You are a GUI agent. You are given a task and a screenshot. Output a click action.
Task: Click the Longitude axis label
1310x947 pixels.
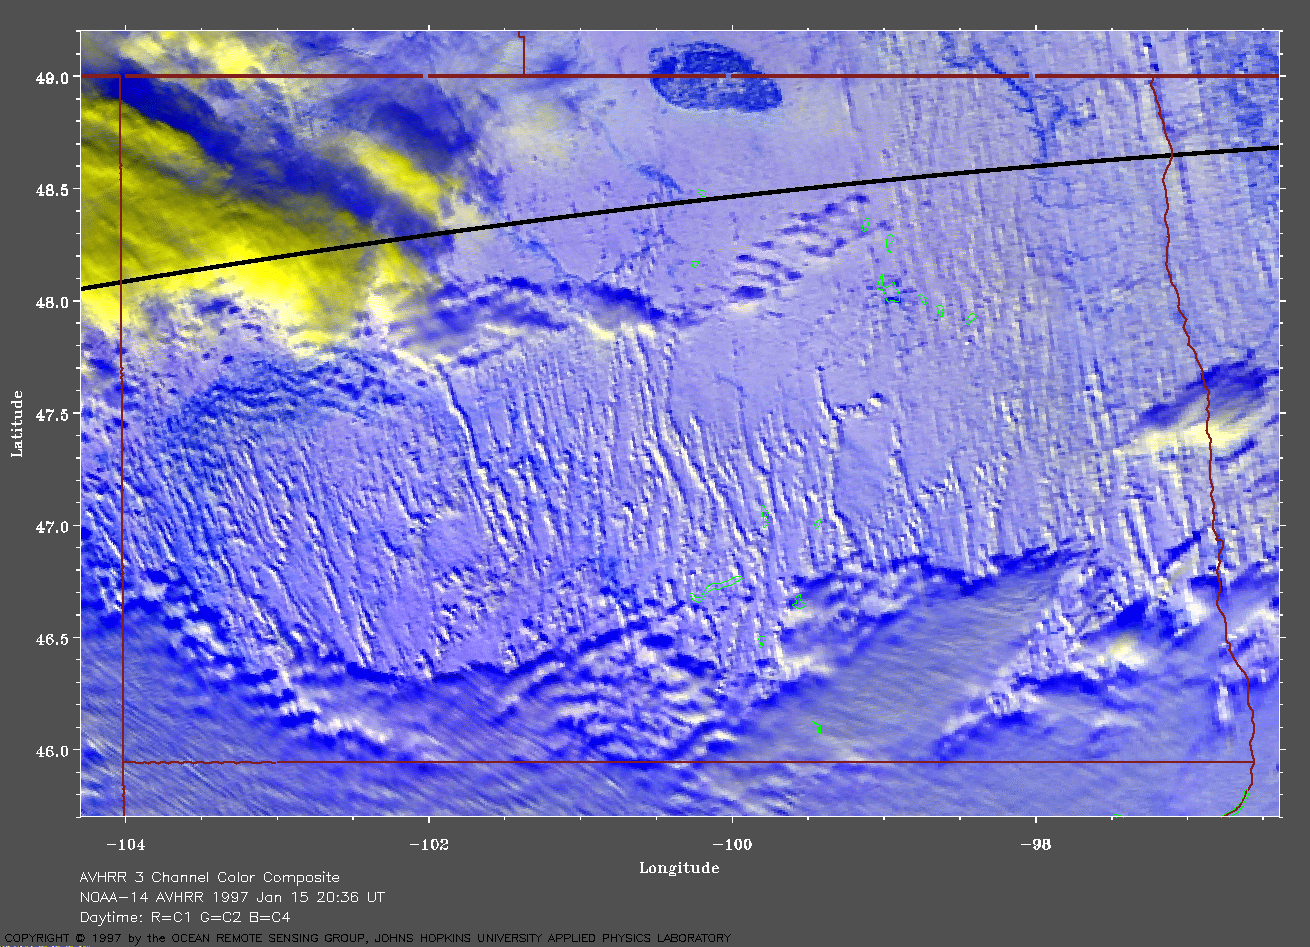point(679,867)
